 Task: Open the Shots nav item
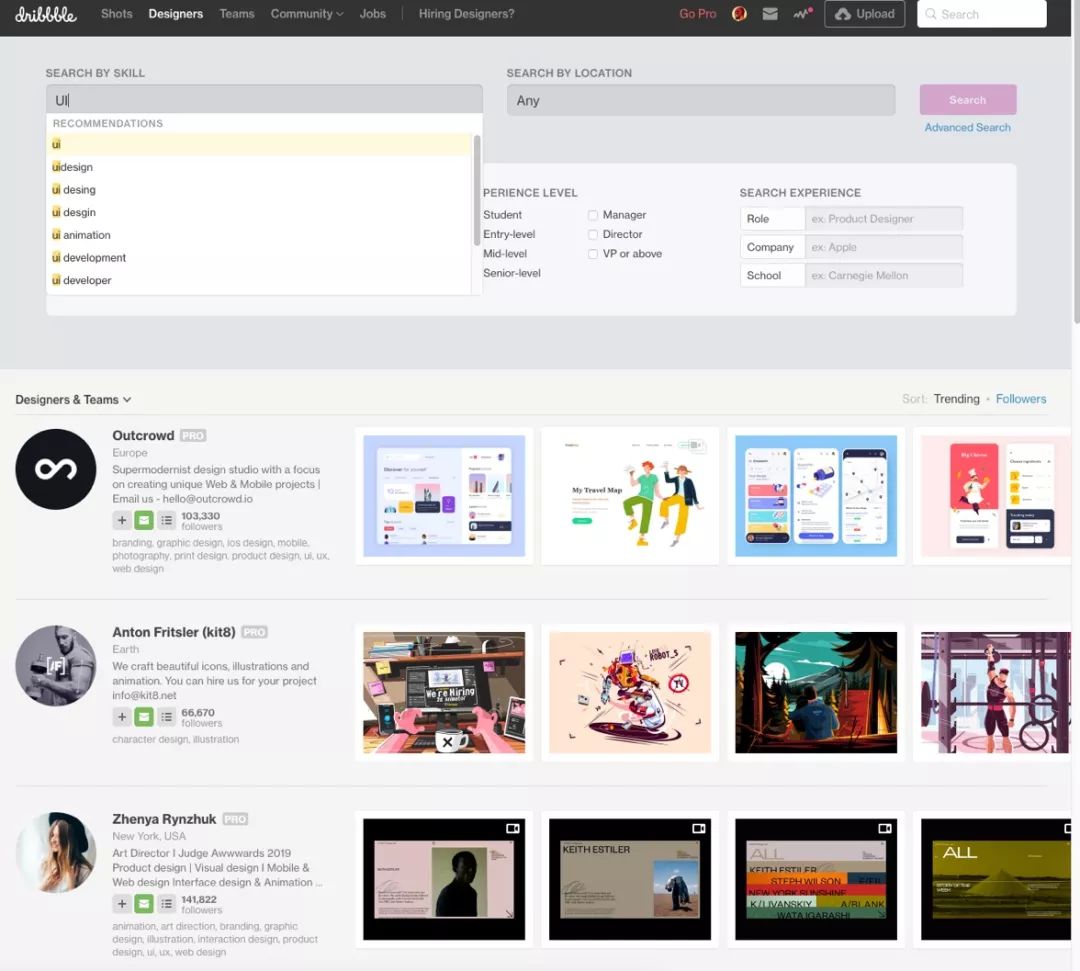click(x=116, y=14)
